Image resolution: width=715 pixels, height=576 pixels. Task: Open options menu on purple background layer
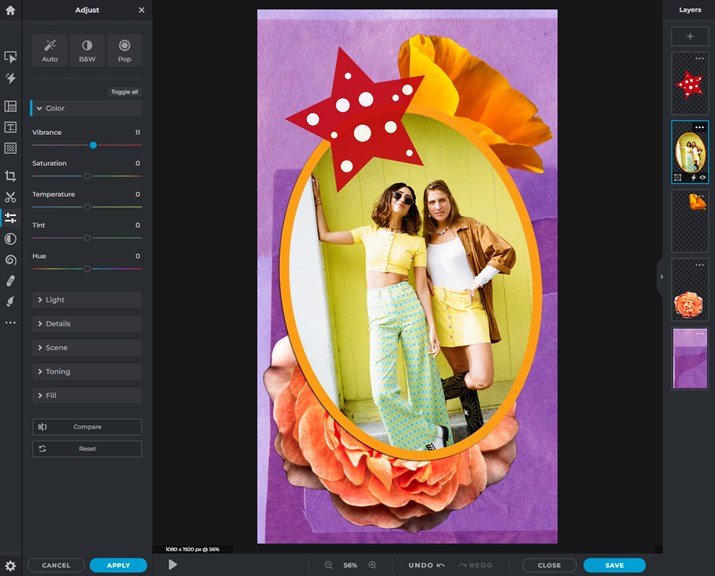click(x=699, y=334)
